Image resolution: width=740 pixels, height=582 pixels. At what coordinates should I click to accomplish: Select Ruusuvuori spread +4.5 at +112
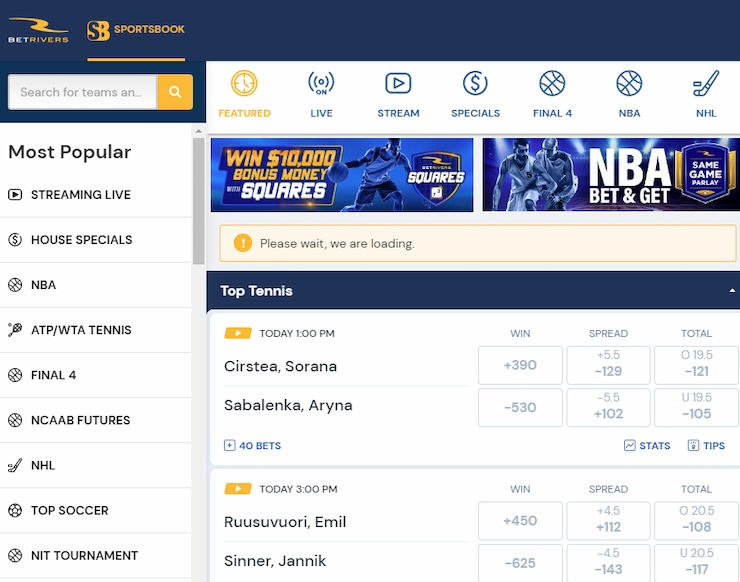coord(608,521)
